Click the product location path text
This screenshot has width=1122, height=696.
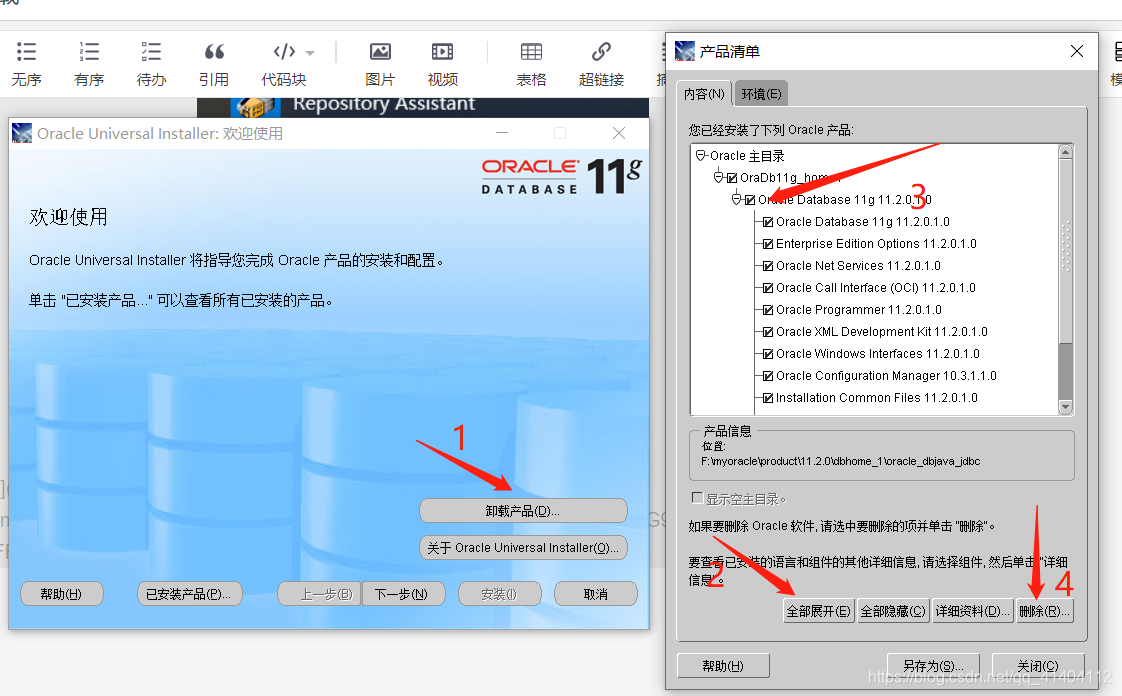[841, 461]
